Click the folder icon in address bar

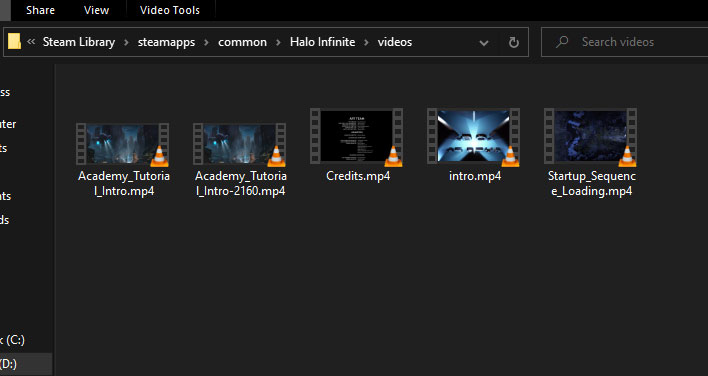tap(14, 42)
